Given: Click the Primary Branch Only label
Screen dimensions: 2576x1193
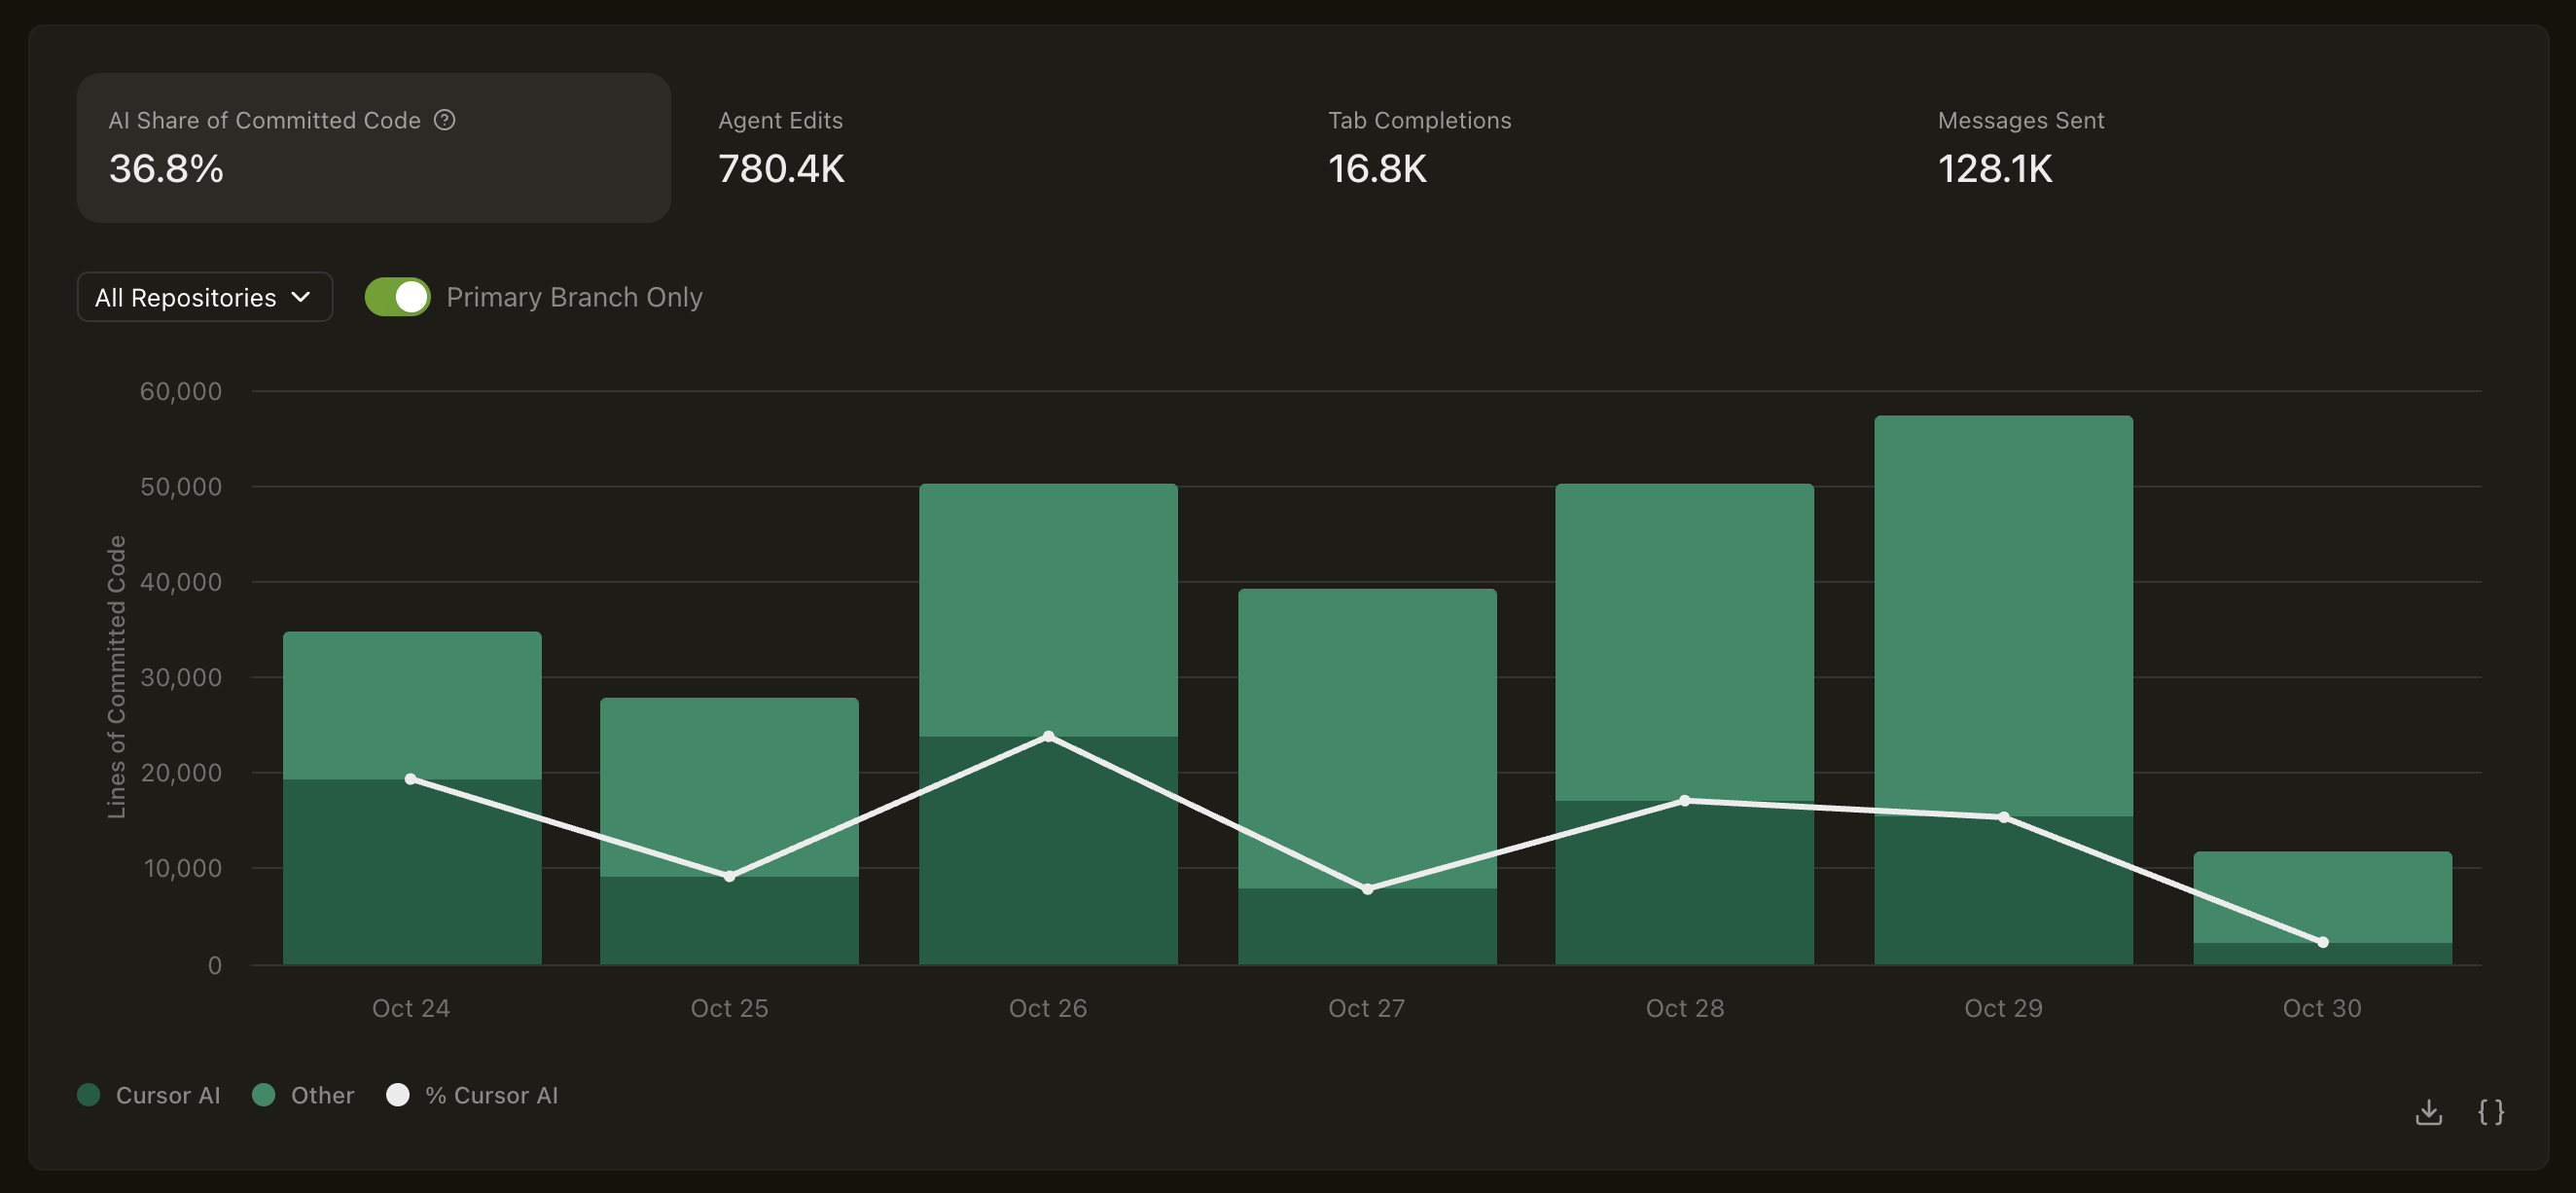Looking at the screenshot, I should pos(574,297).
